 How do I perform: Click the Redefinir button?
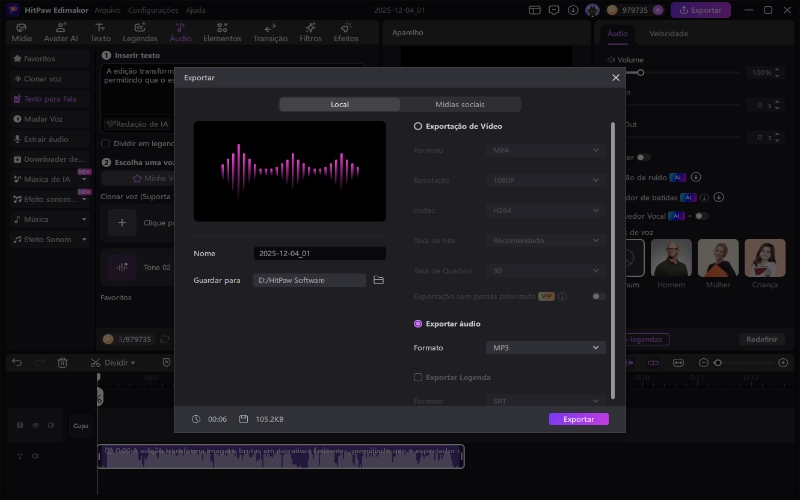click(x=762, y=339)
